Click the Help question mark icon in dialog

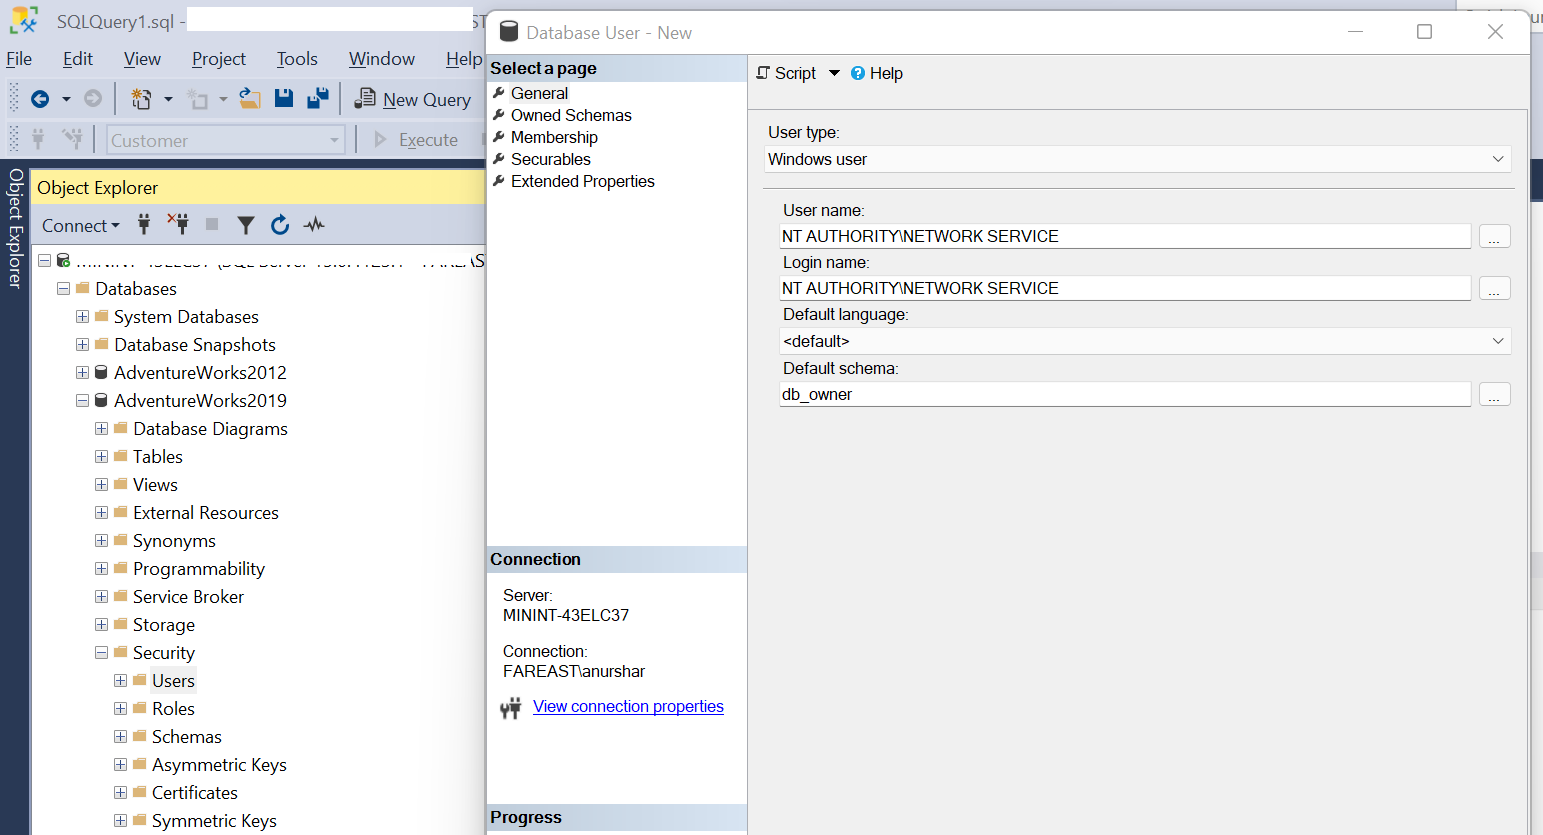(x=857, y=73)
